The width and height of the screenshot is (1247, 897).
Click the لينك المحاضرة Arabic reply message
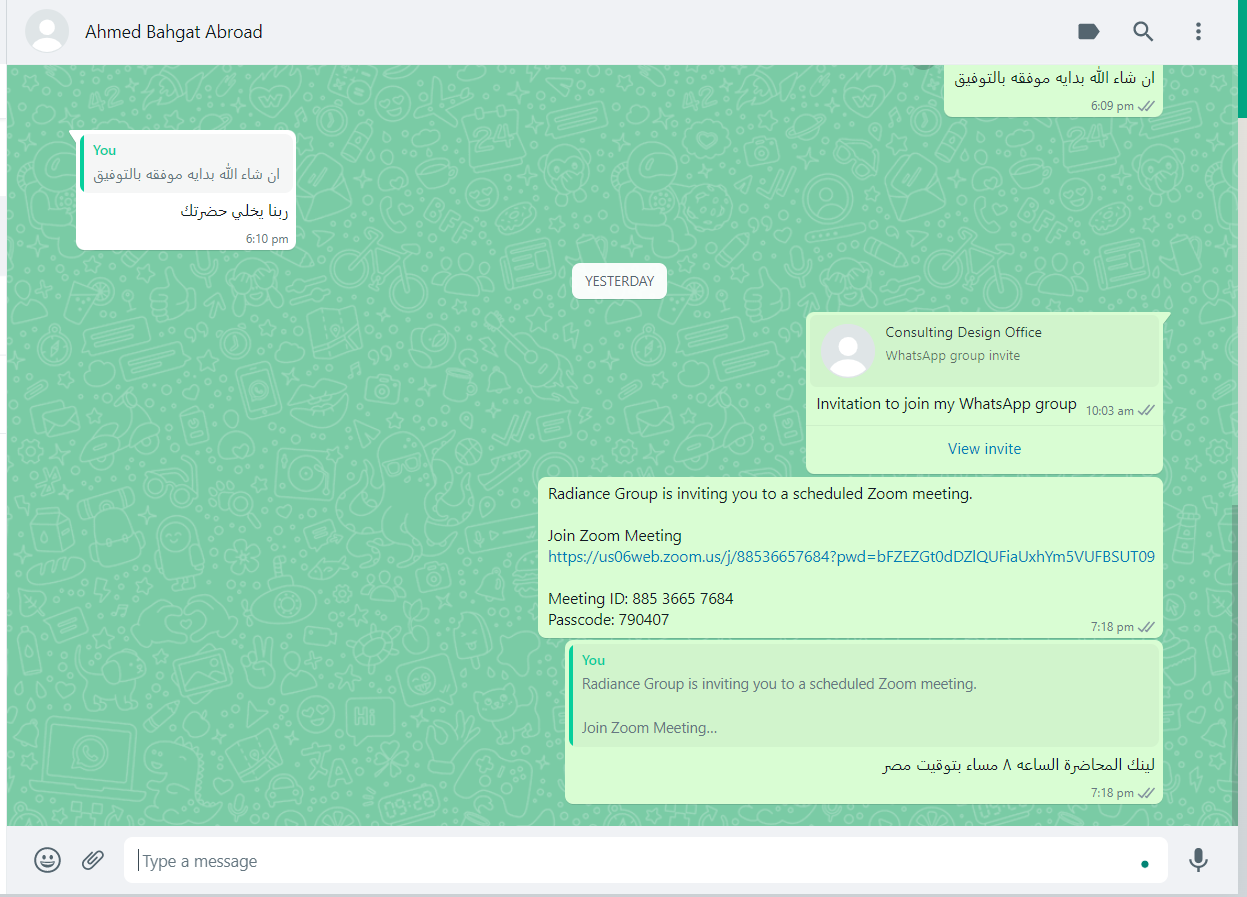1018,766
